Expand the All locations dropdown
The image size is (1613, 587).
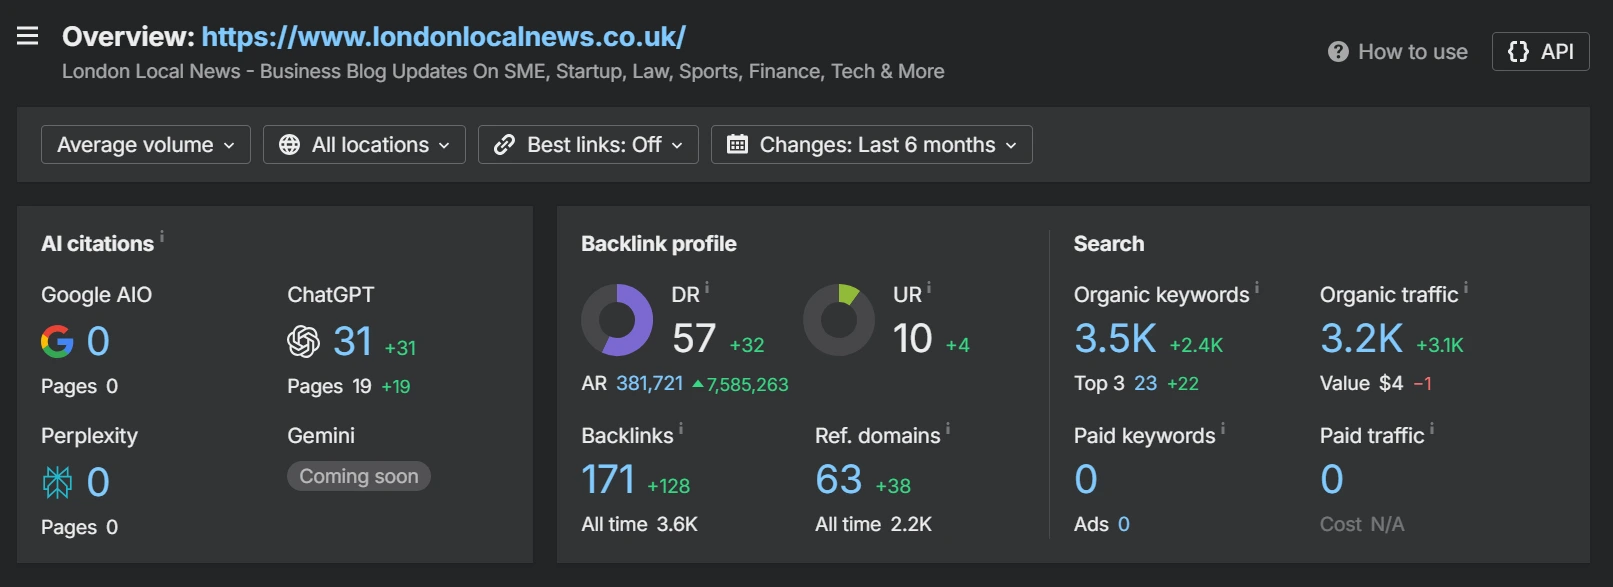point(364,145)
